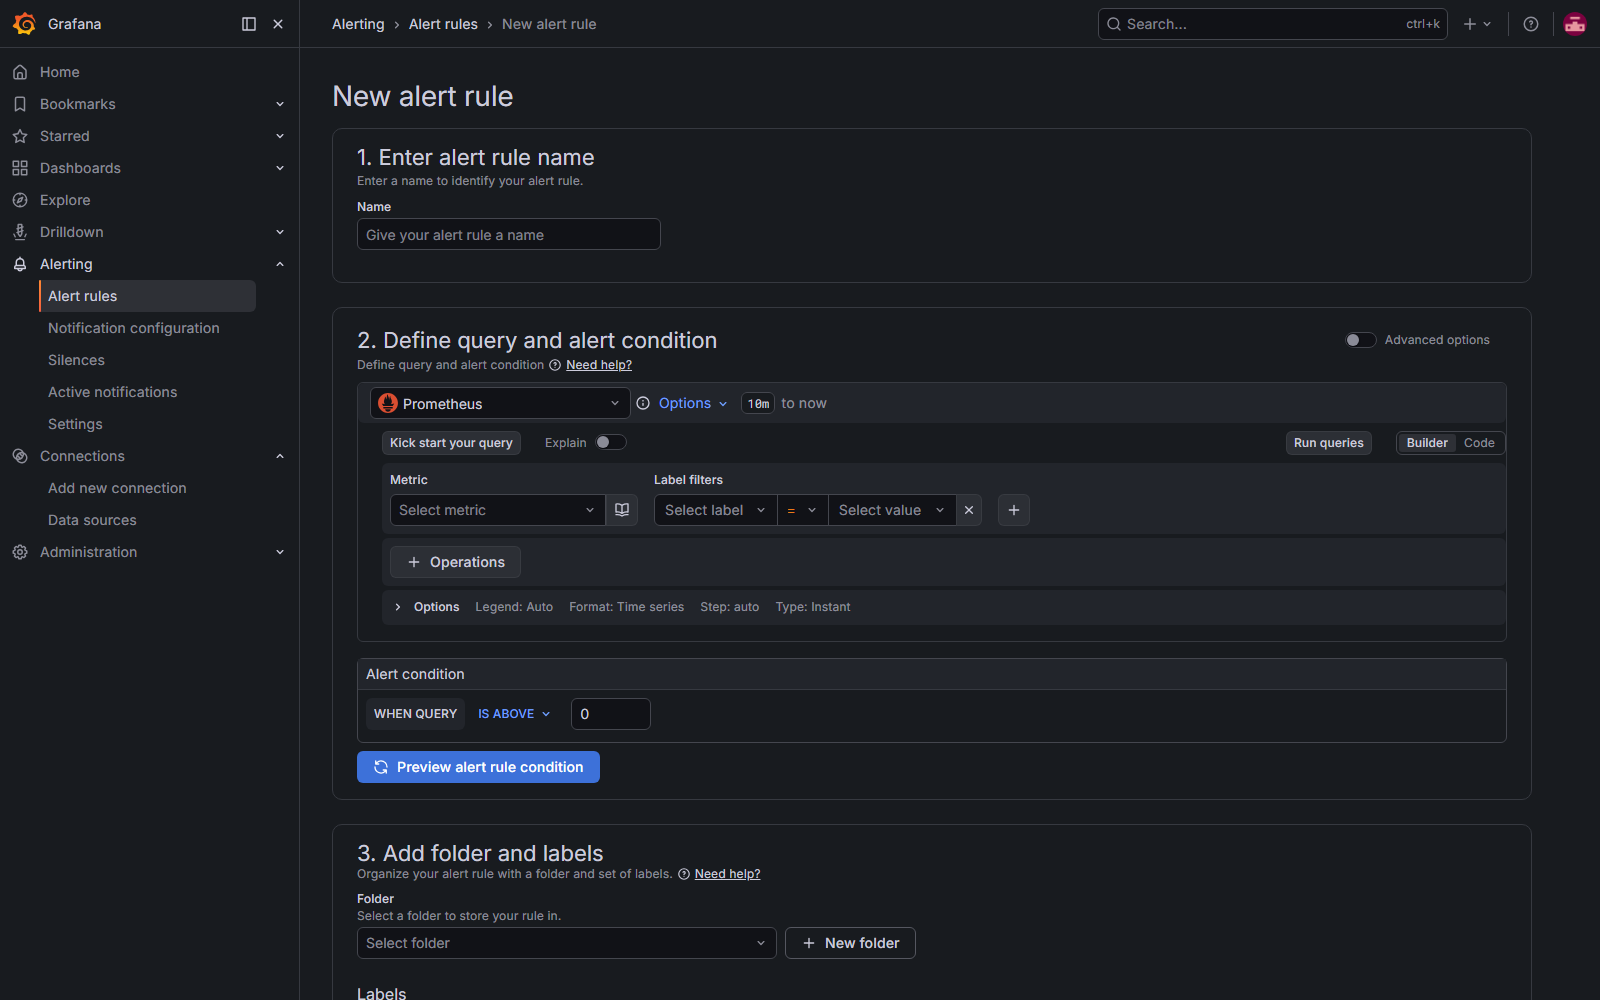This screenshot has height=1000, width=1600.
Task: Open the Select label dropdown
Action: coord(716,510)
